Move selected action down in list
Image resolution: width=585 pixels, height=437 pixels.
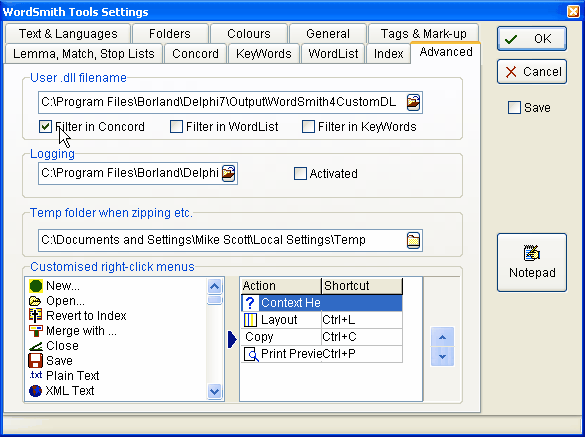coord(442,356)
